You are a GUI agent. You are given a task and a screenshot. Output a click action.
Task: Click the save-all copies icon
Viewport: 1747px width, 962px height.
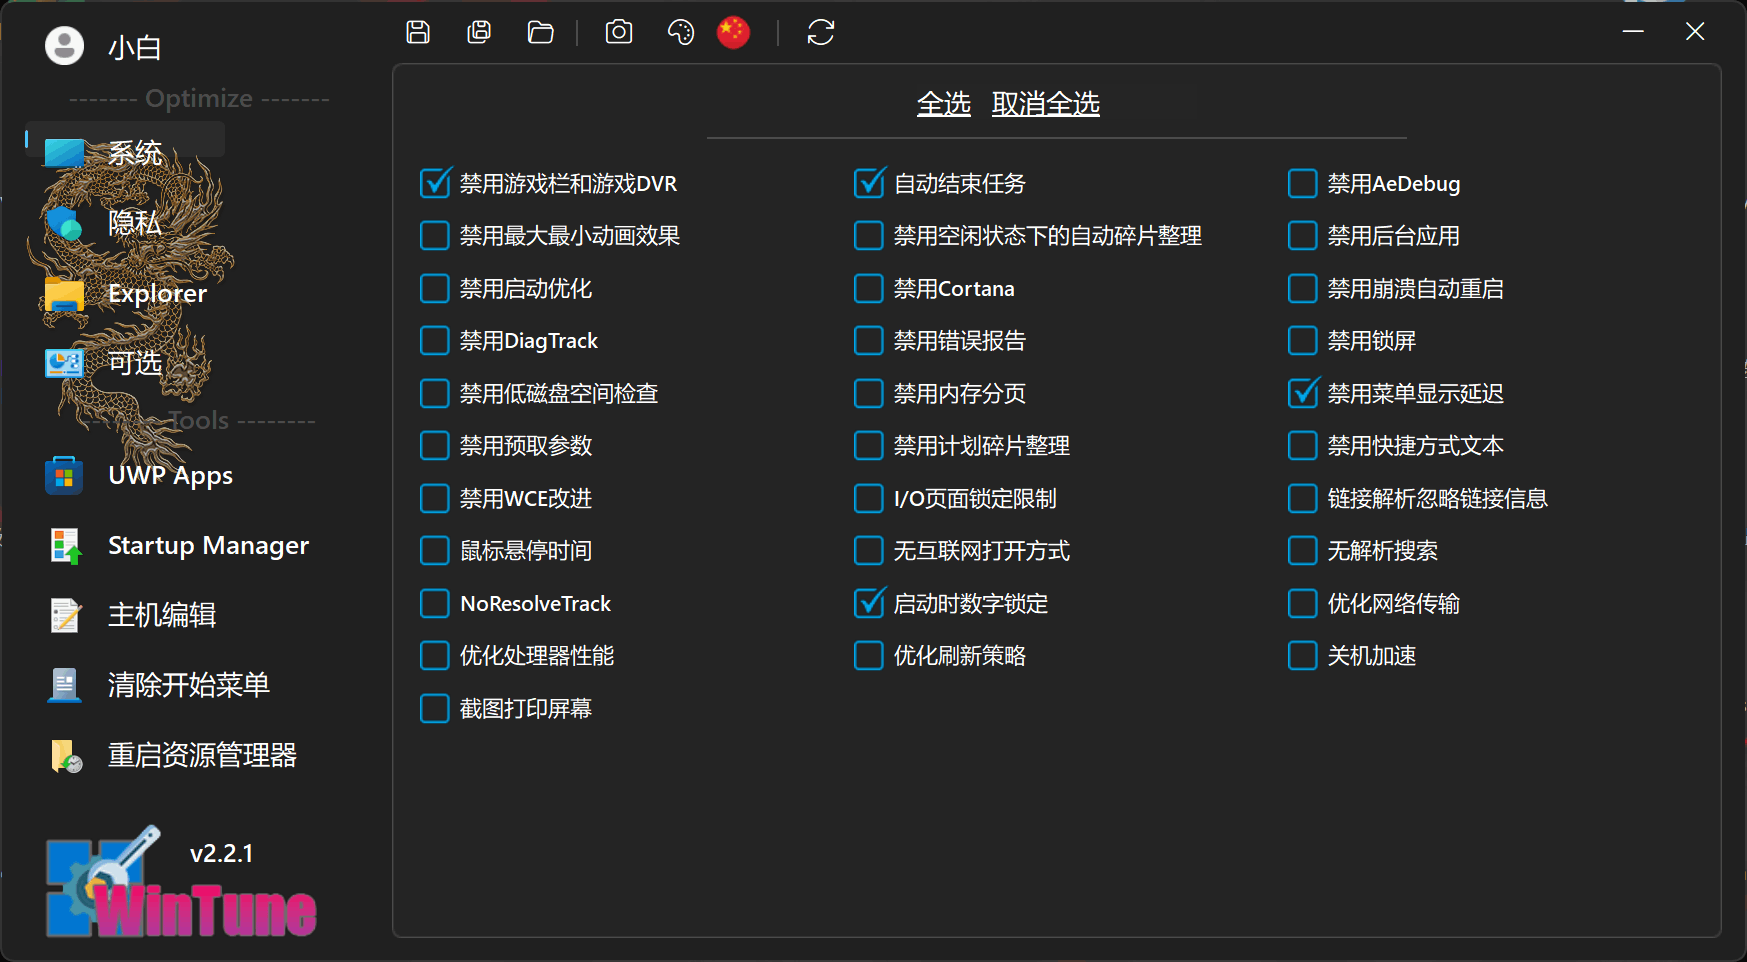pos(479,32)
